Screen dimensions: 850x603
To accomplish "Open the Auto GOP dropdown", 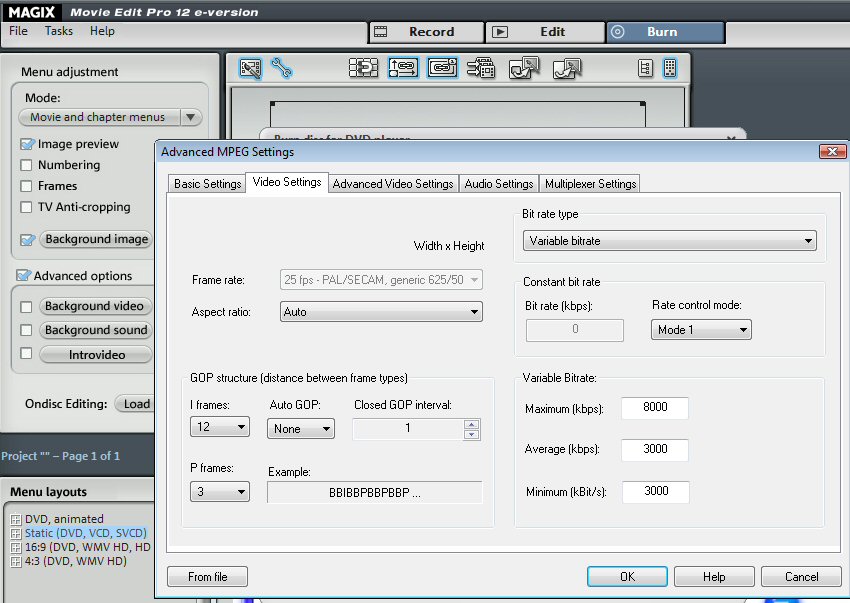I will [300, 429].
